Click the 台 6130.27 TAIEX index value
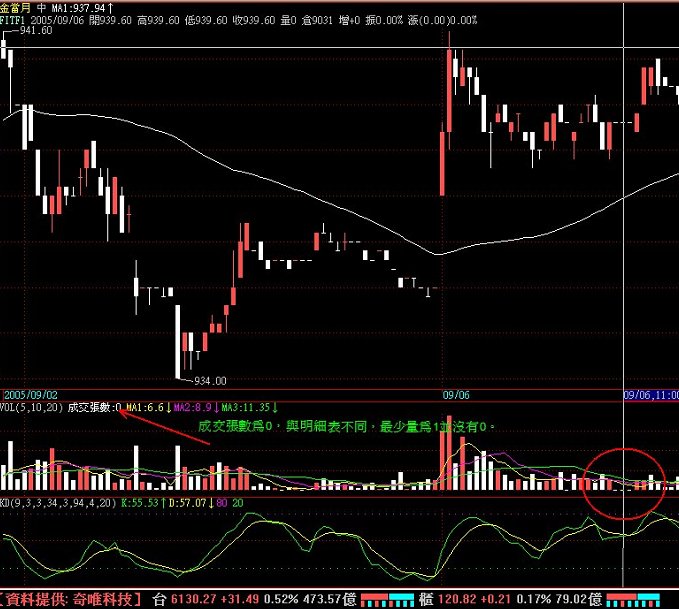 point(184,599)
